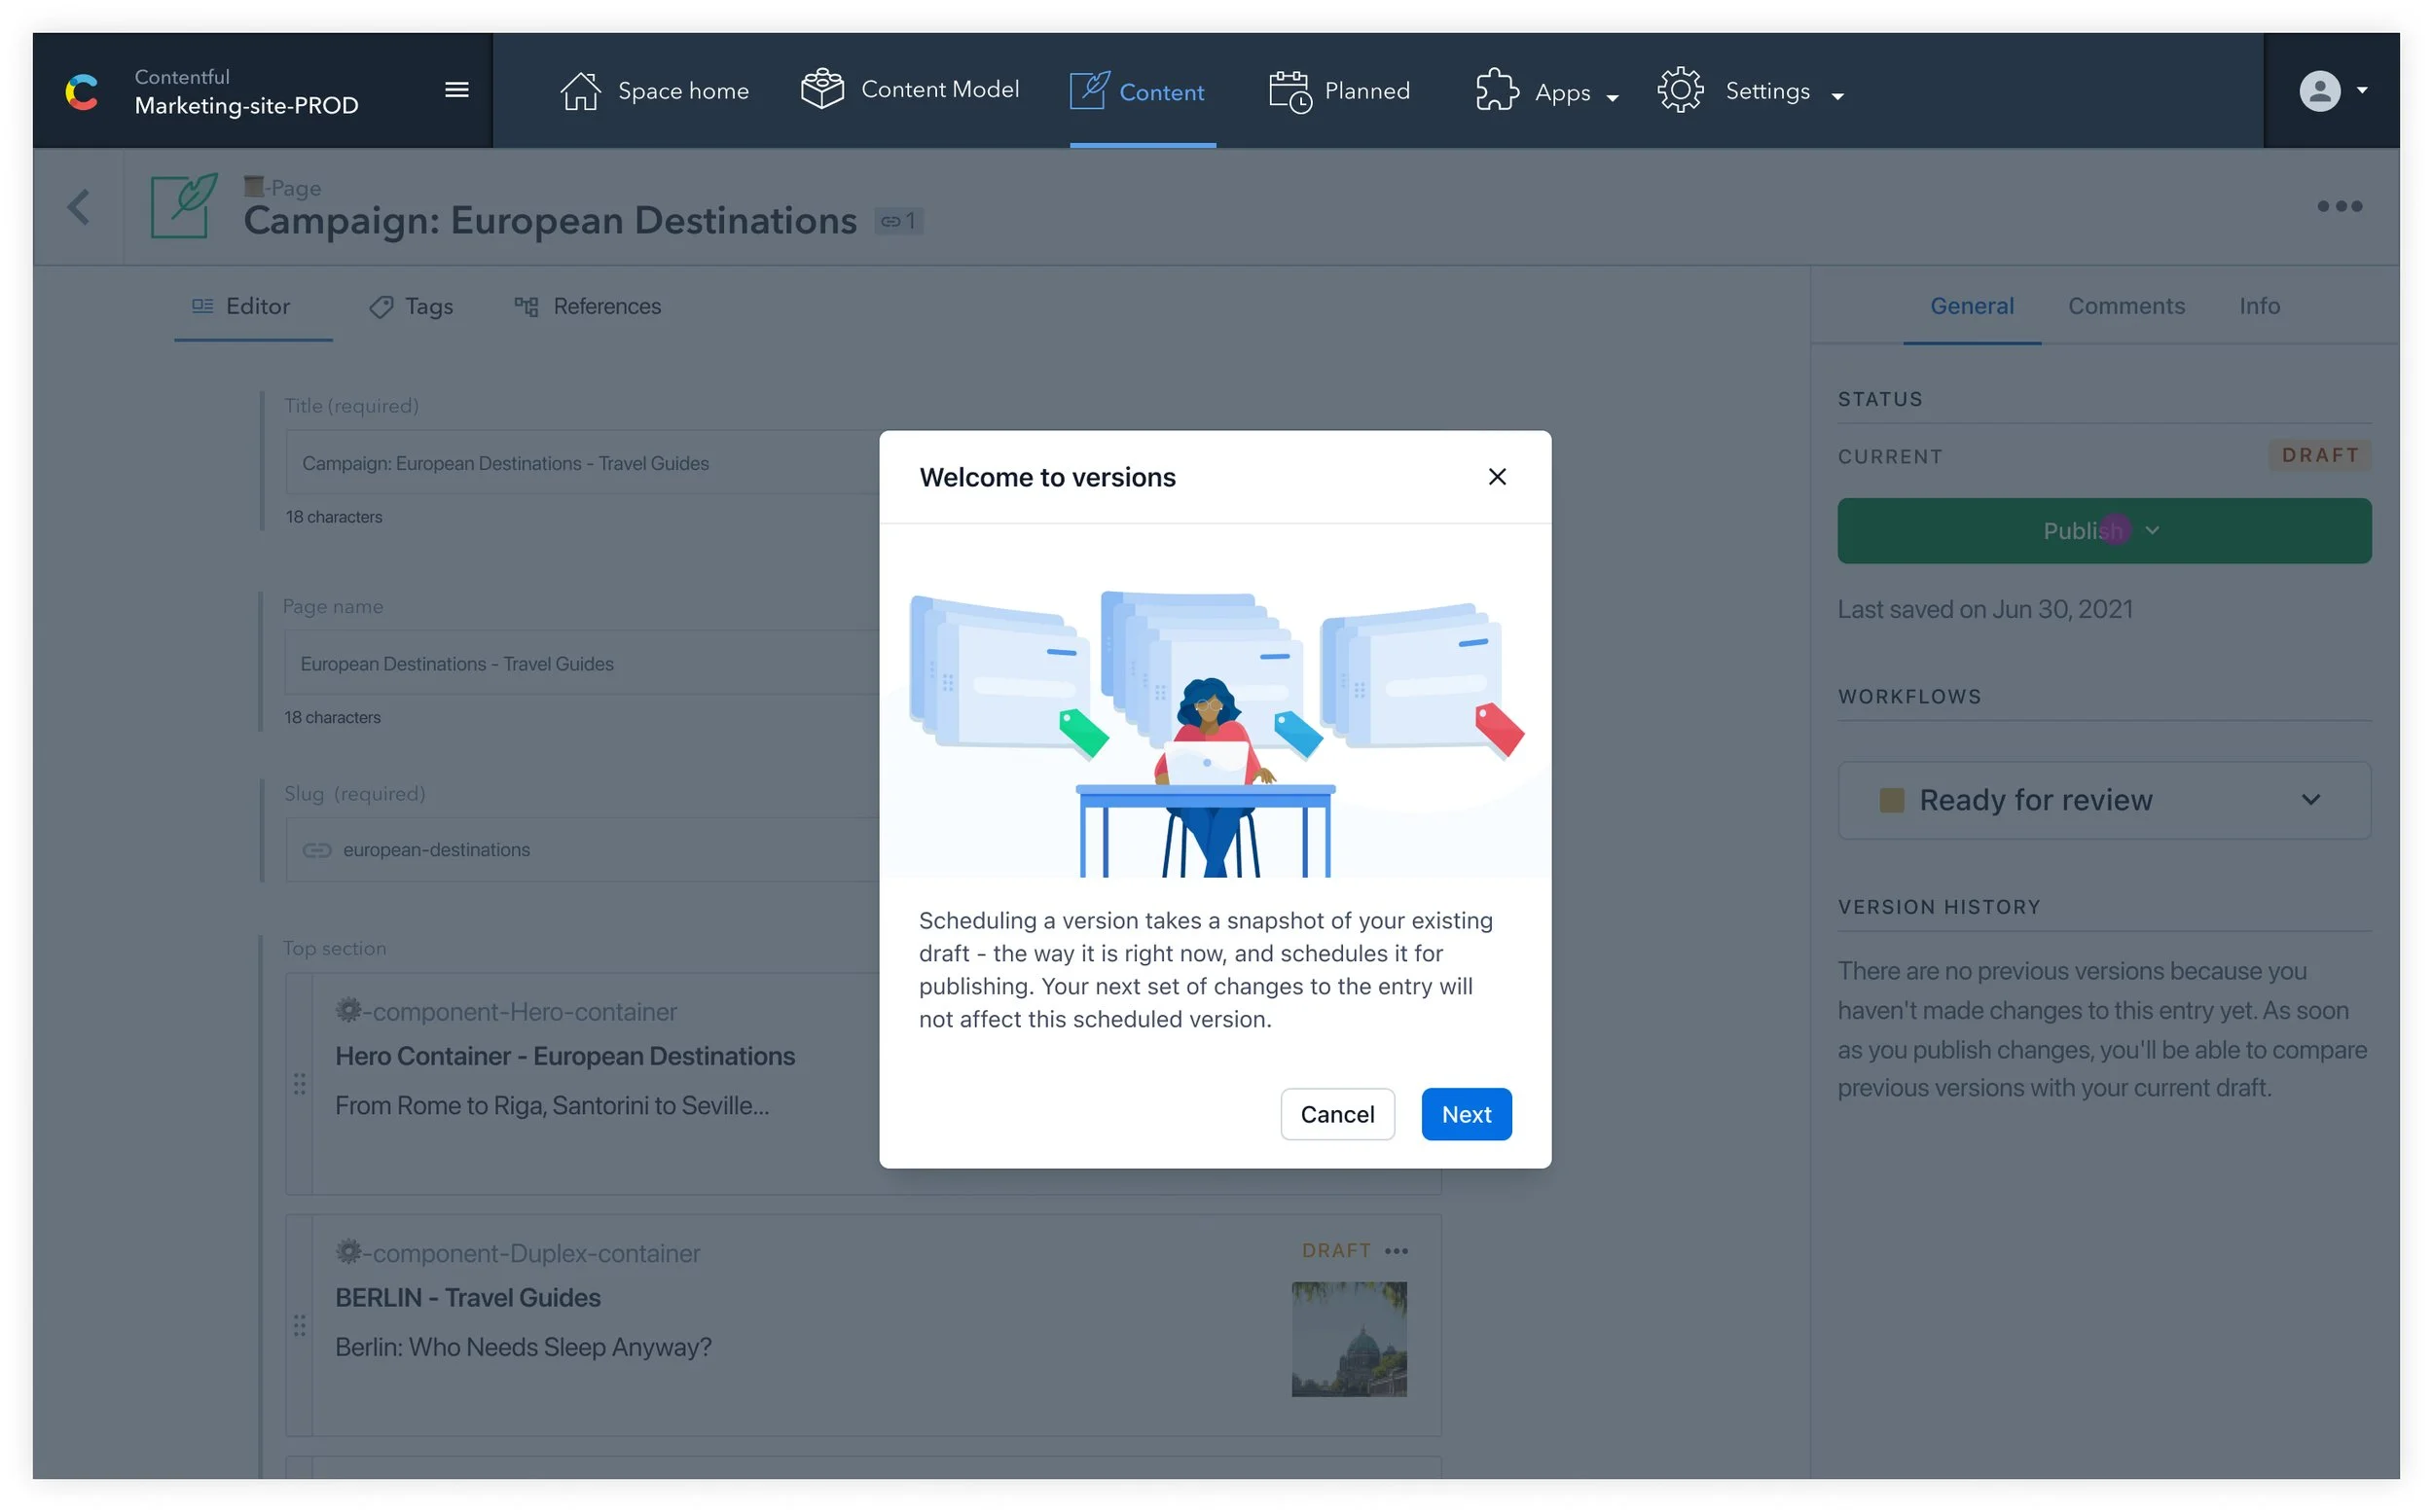This screenshot has height=1512, width=2433.
Task: Open the three-dot menu on the Duplex container card
Action: pos(1397,1251)
